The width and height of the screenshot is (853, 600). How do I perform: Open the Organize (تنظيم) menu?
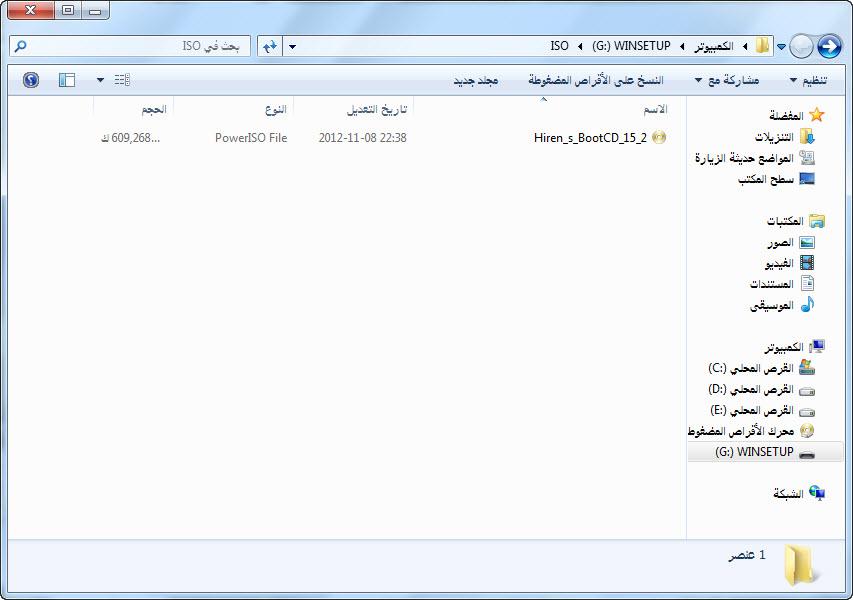[x=809, y=81]
